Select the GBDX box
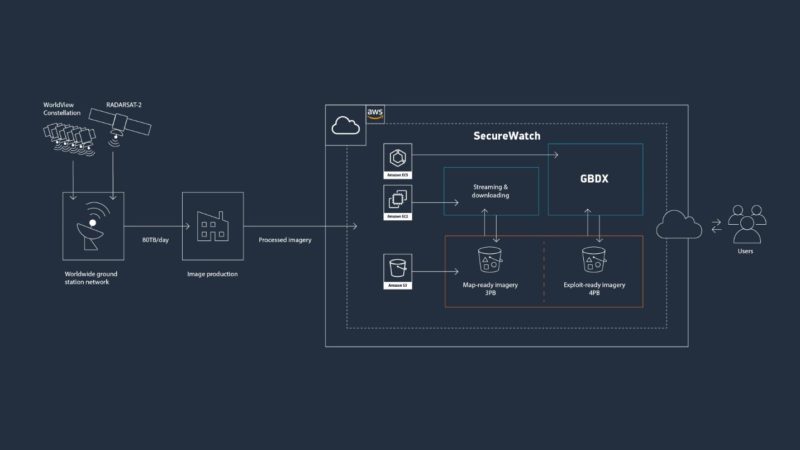Image resolution: width=800 pixels, height=450 pixels. coord(595,179)
